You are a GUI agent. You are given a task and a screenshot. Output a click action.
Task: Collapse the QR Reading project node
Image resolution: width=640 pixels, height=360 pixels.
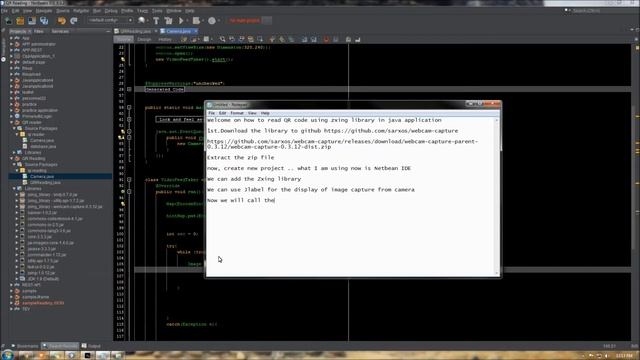click(x=11, y=158)
